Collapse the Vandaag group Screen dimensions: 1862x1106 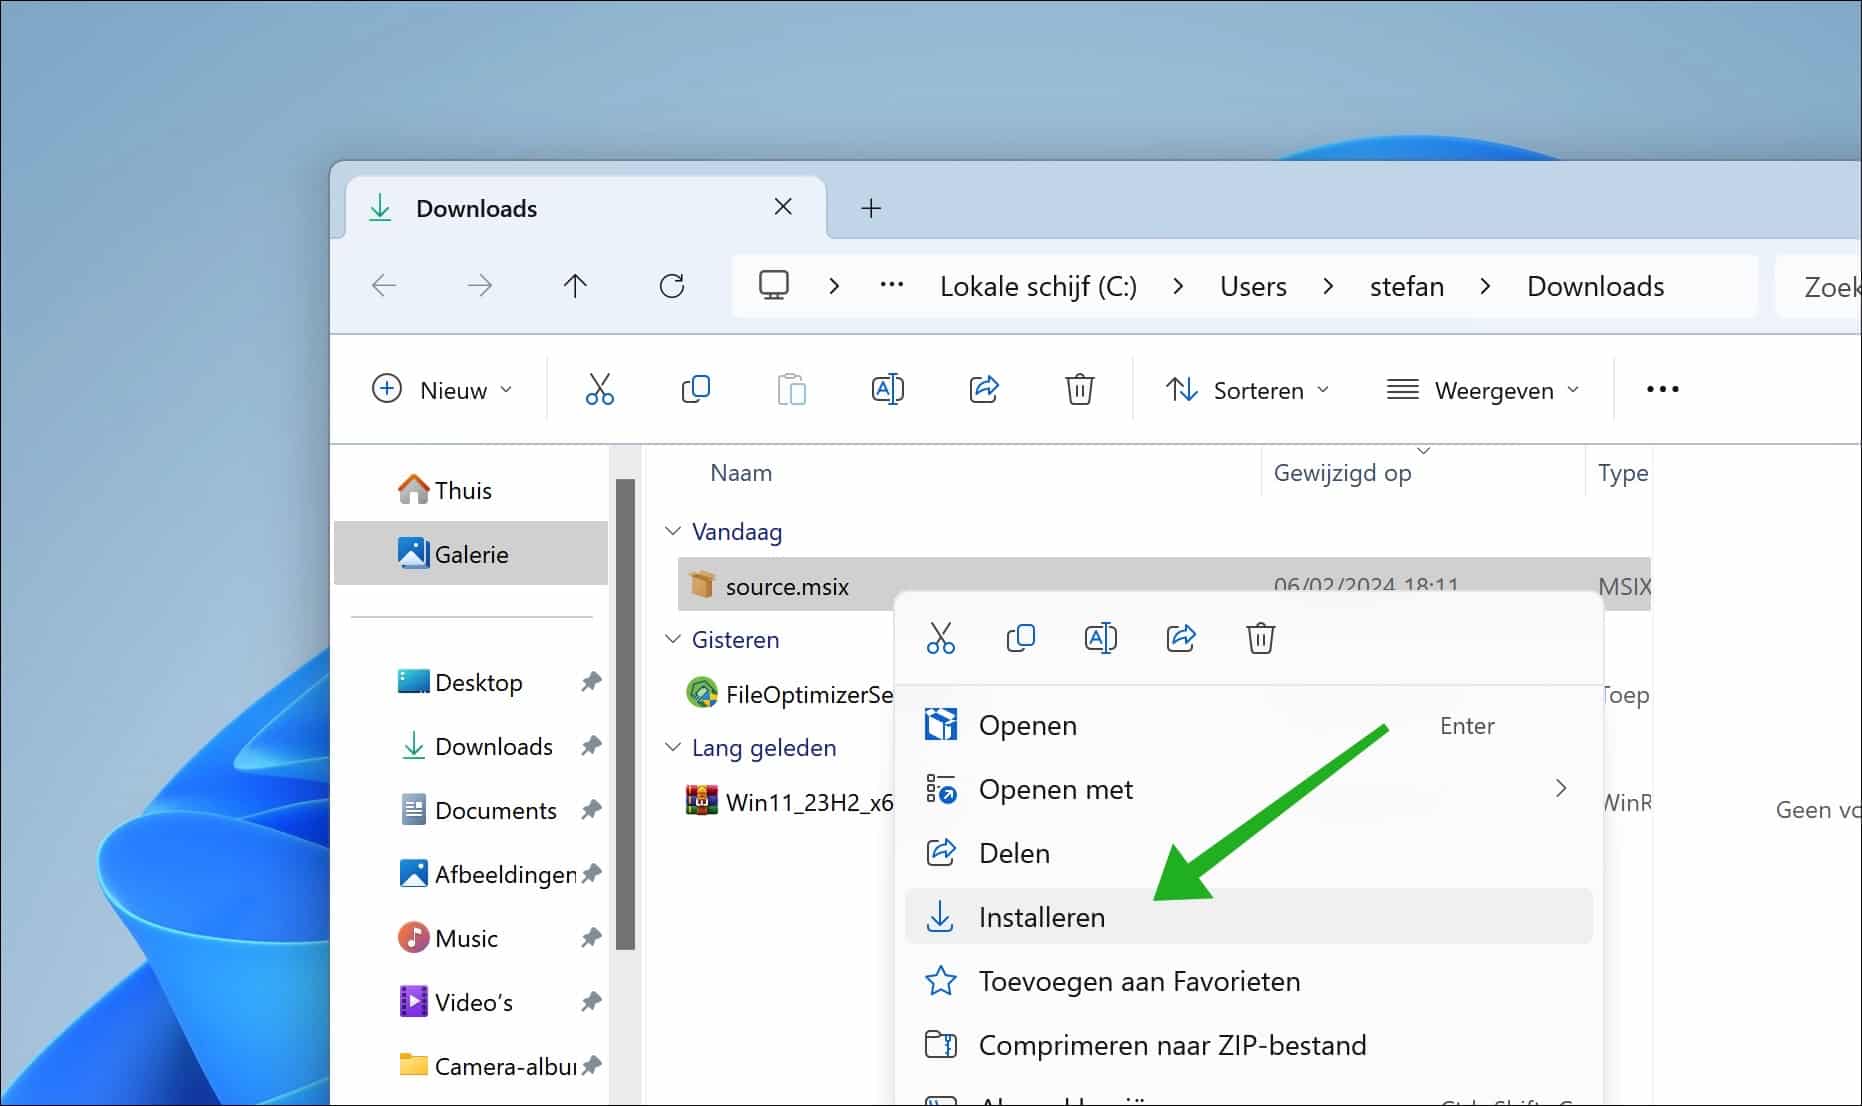(673, 531)
